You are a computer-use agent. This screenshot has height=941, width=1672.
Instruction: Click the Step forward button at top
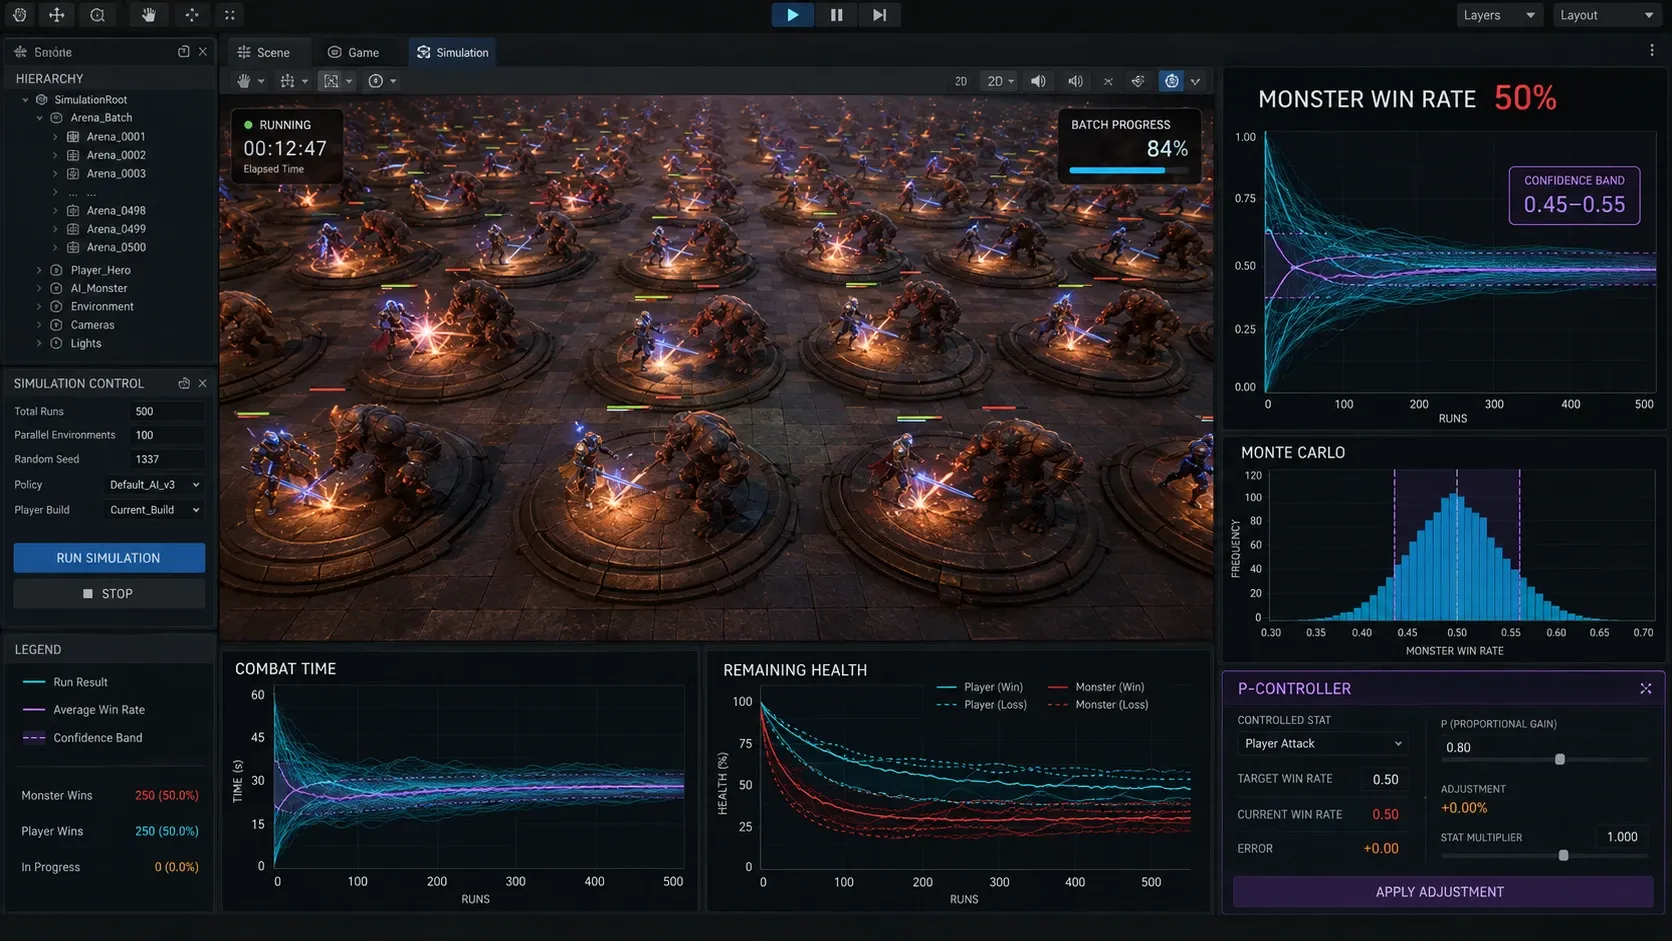tap(879, 15)
